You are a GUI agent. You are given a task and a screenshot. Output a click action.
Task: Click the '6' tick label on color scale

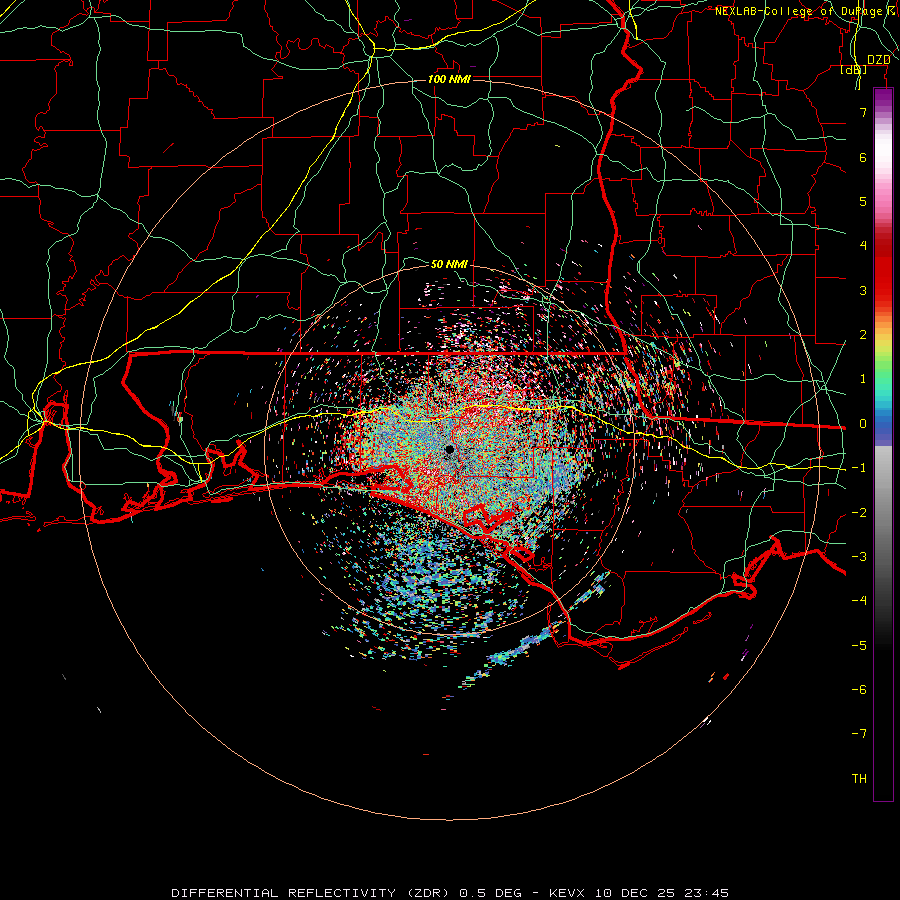point(863,157)
